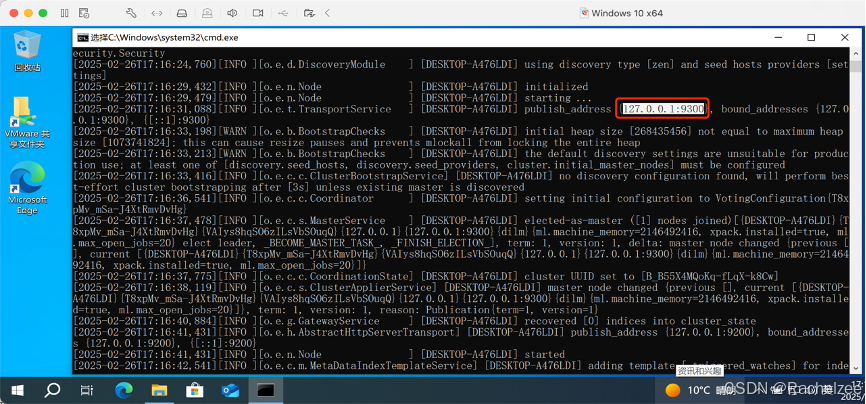This screenshot has width=866, height=404.
Task: Click the CD/DVD drive icon
Action: point(208,13)
